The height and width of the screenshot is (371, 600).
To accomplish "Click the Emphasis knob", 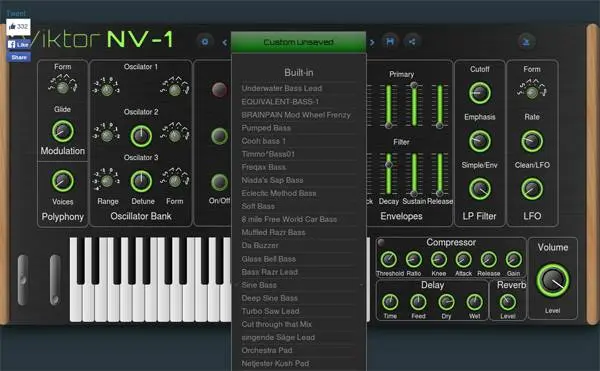I will [x=479, y=141].
